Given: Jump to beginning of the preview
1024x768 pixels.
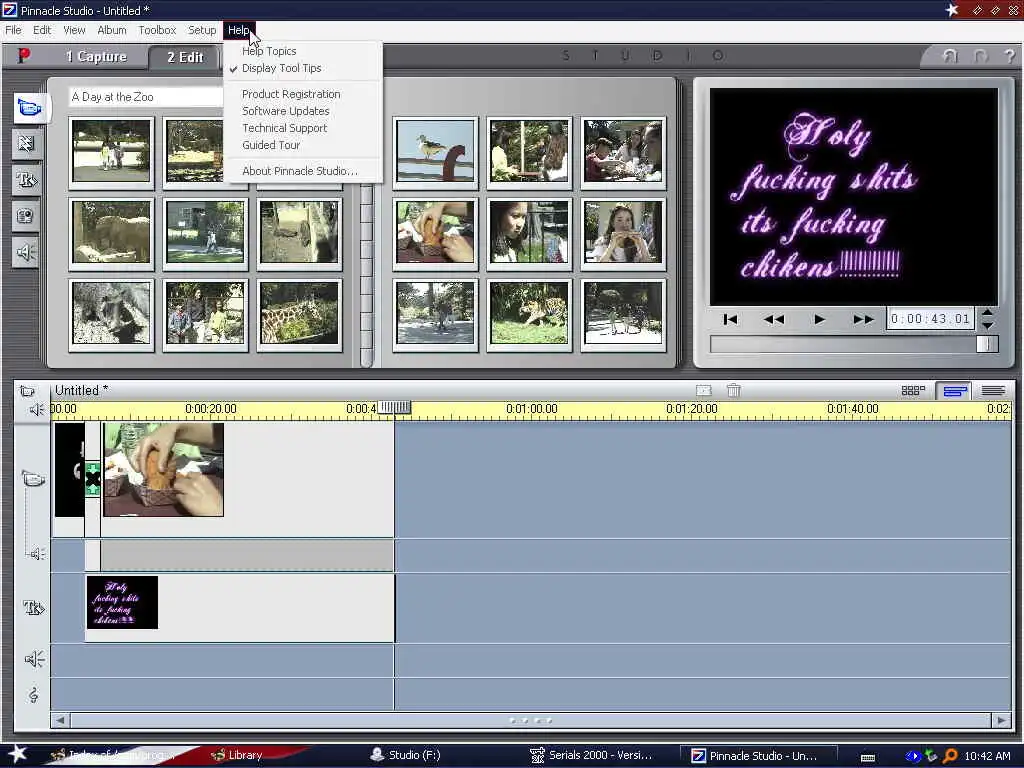Looking at the screenshot, I should point(730,319).
